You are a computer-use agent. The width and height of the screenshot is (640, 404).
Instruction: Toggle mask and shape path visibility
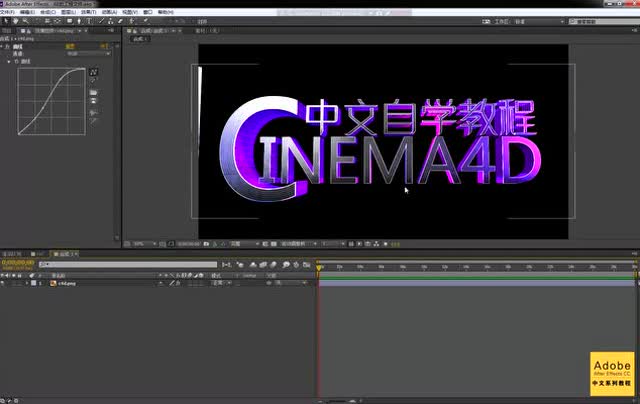[171, 244]
